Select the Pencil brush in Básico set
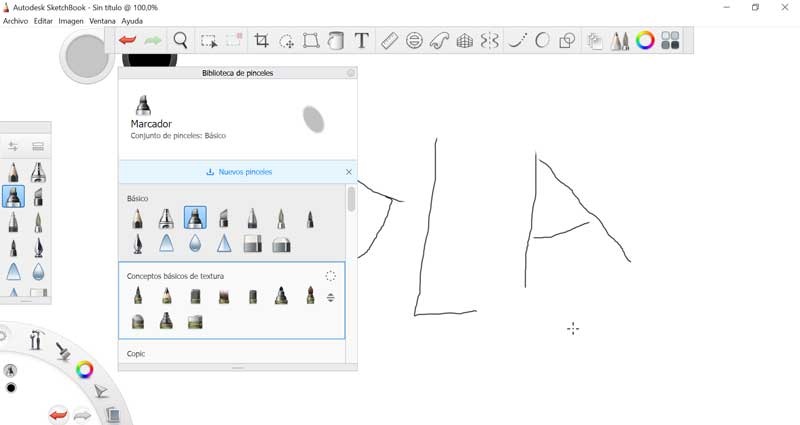Screen dimensions: 800x425 [x=137, y=218]
